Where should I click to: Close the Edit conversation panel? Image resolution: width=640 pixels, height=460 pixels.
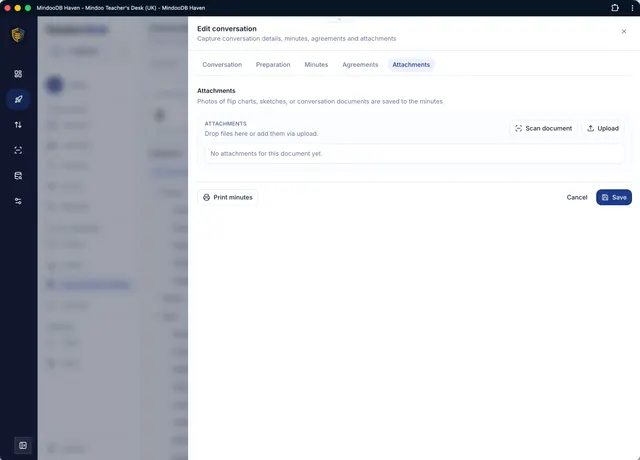tap(624, 31)
